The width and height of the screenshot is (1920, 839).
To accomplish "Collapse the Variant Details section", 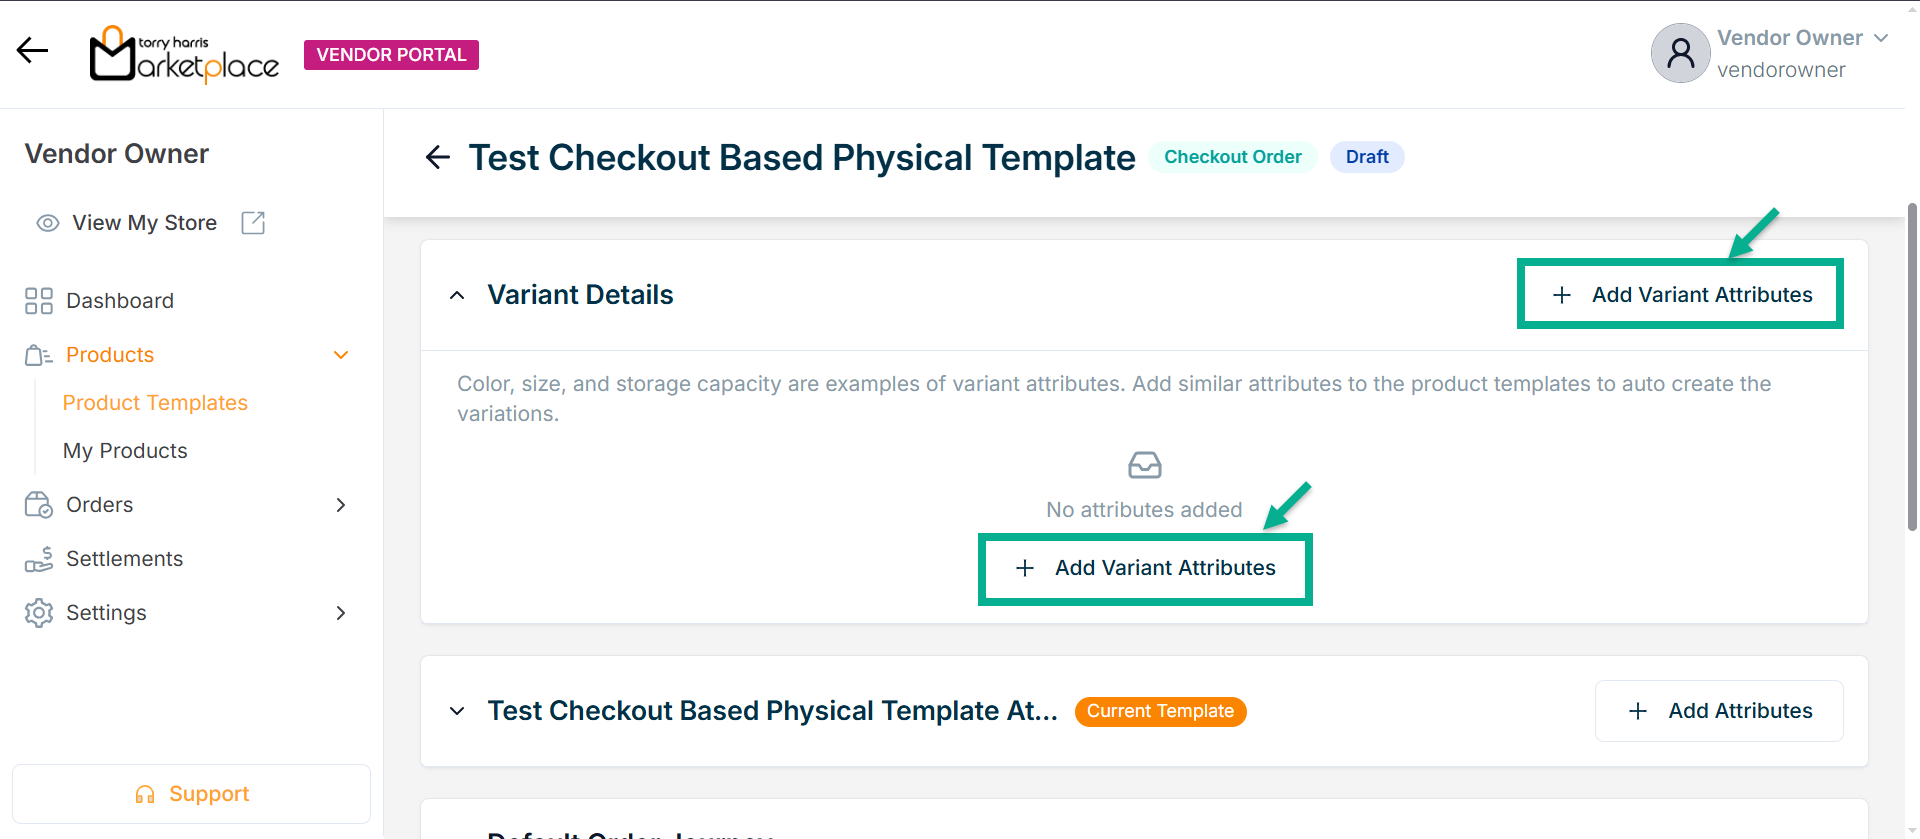I will point(457,295).
